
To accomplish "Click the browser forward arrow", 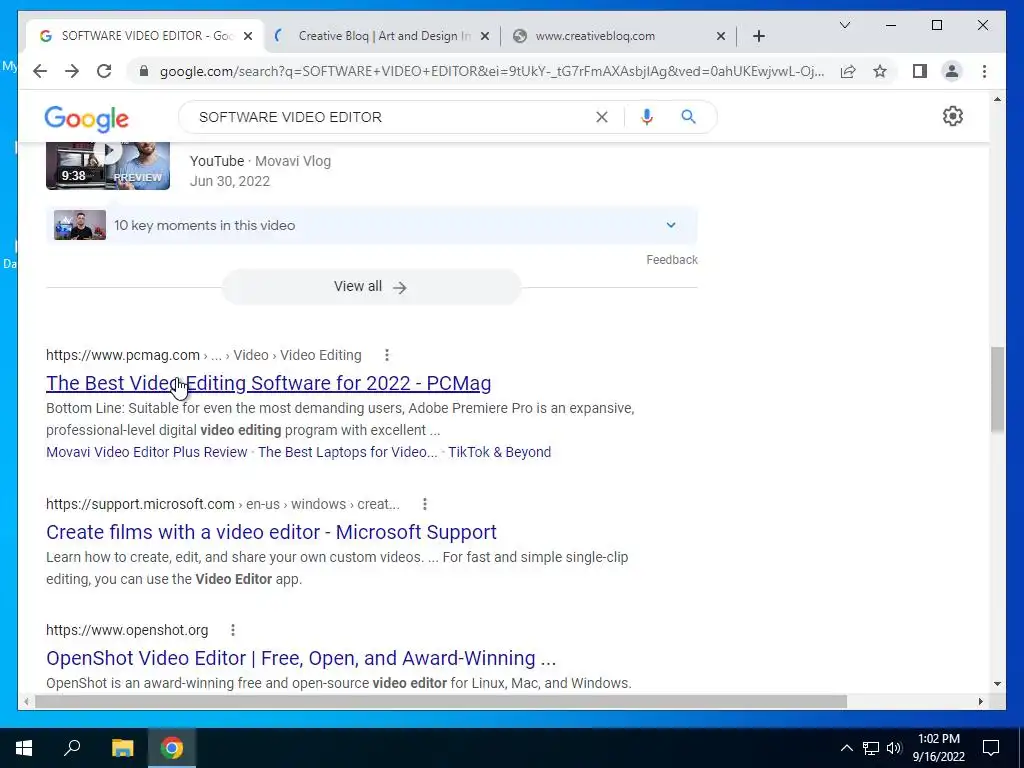I will tap(72, 71).
